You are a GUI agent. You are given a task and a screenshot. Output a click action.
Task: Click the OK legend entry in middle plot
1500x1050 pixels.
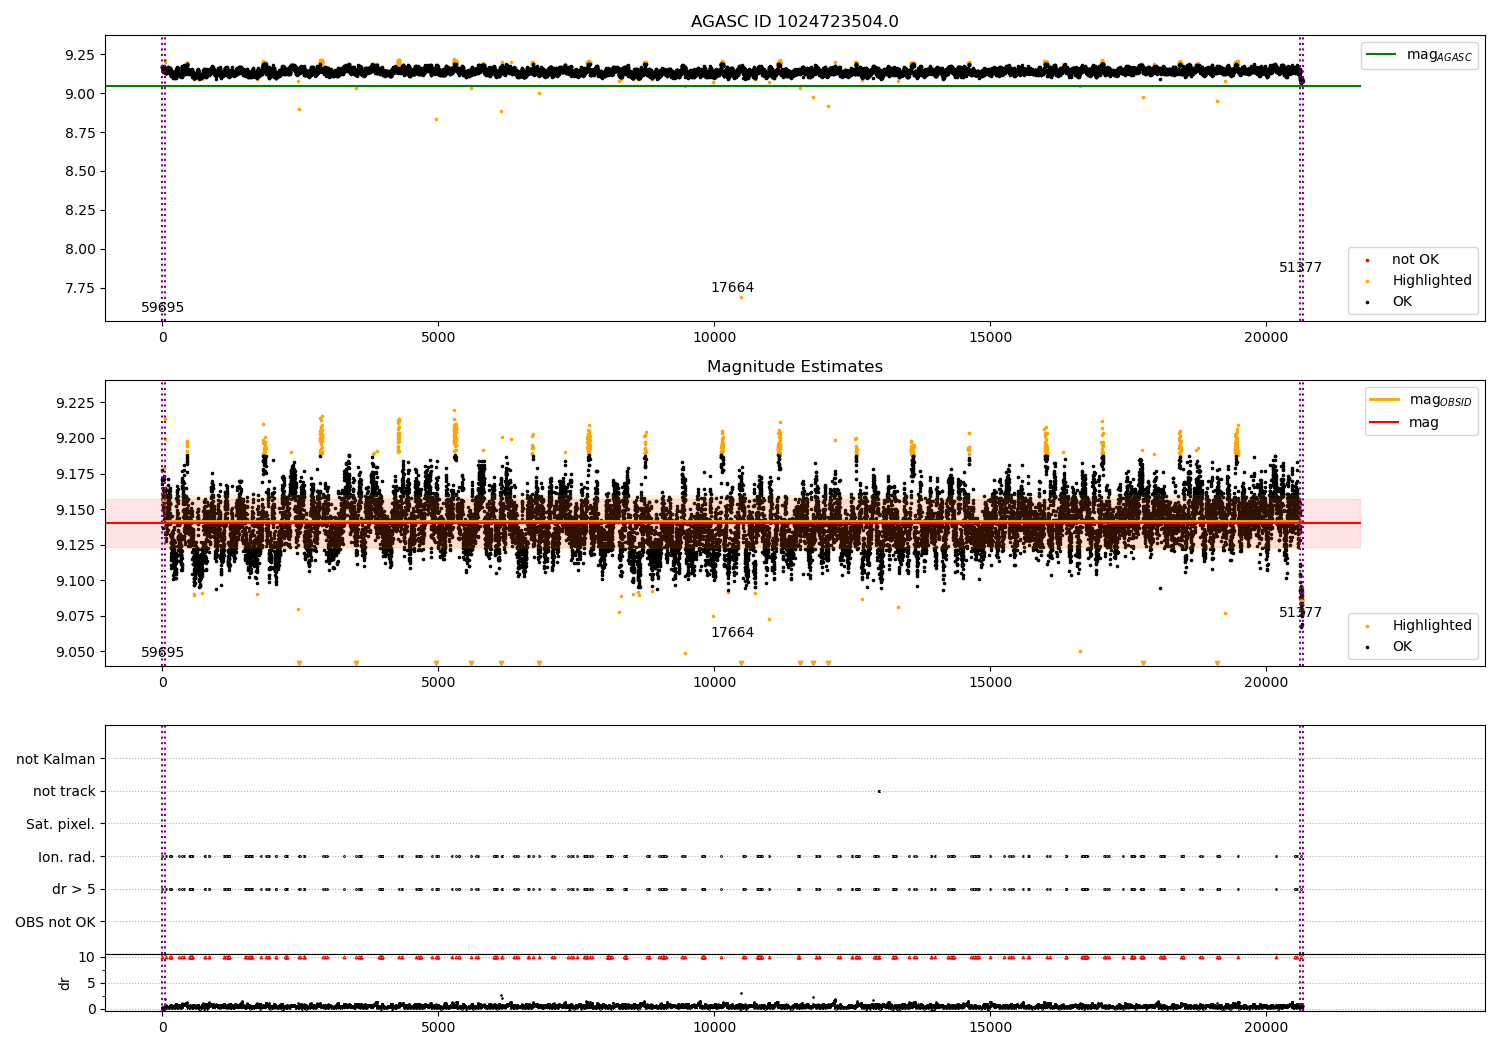click(x=1401, y=647)
